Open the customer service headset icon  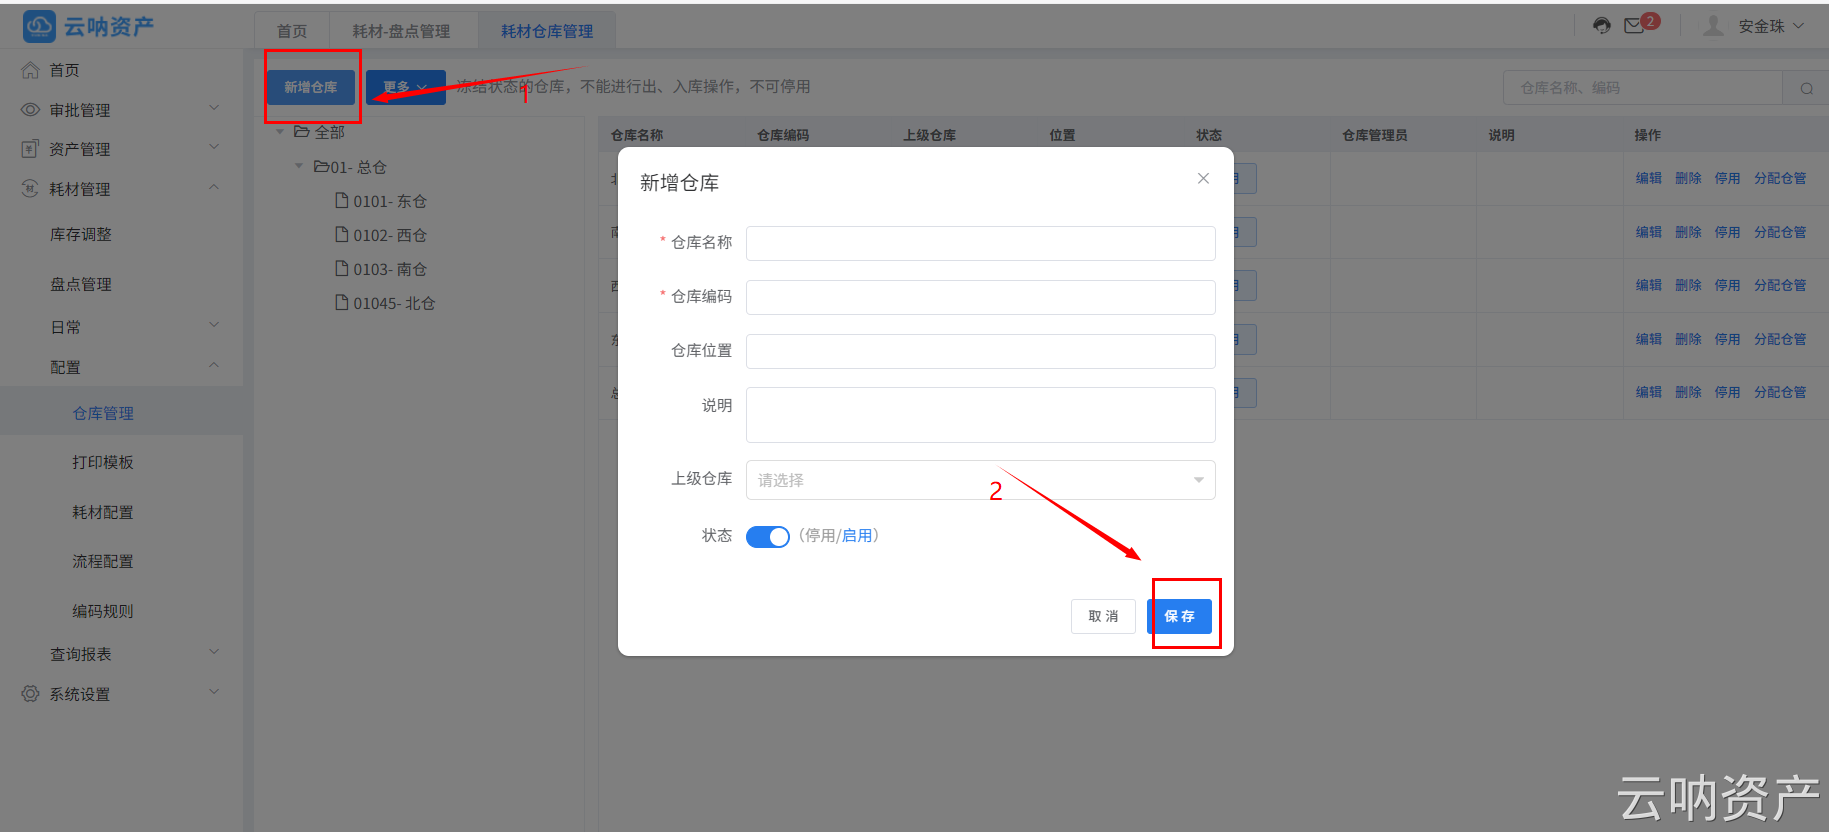point(1602,26)
